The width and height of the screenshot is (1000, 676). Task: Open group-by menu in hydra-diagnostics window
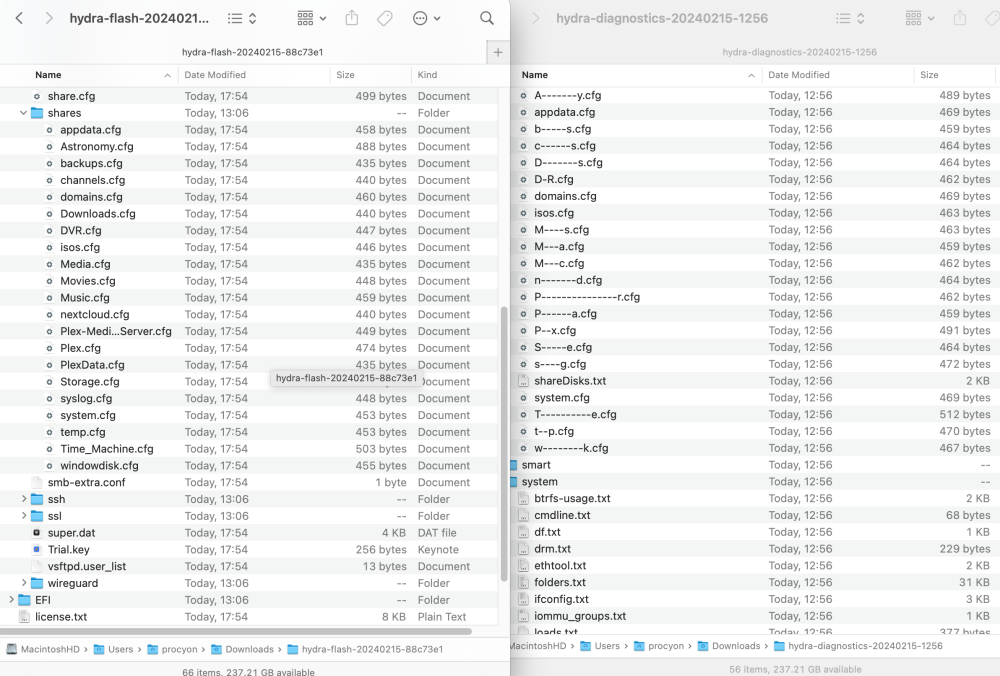920,18
